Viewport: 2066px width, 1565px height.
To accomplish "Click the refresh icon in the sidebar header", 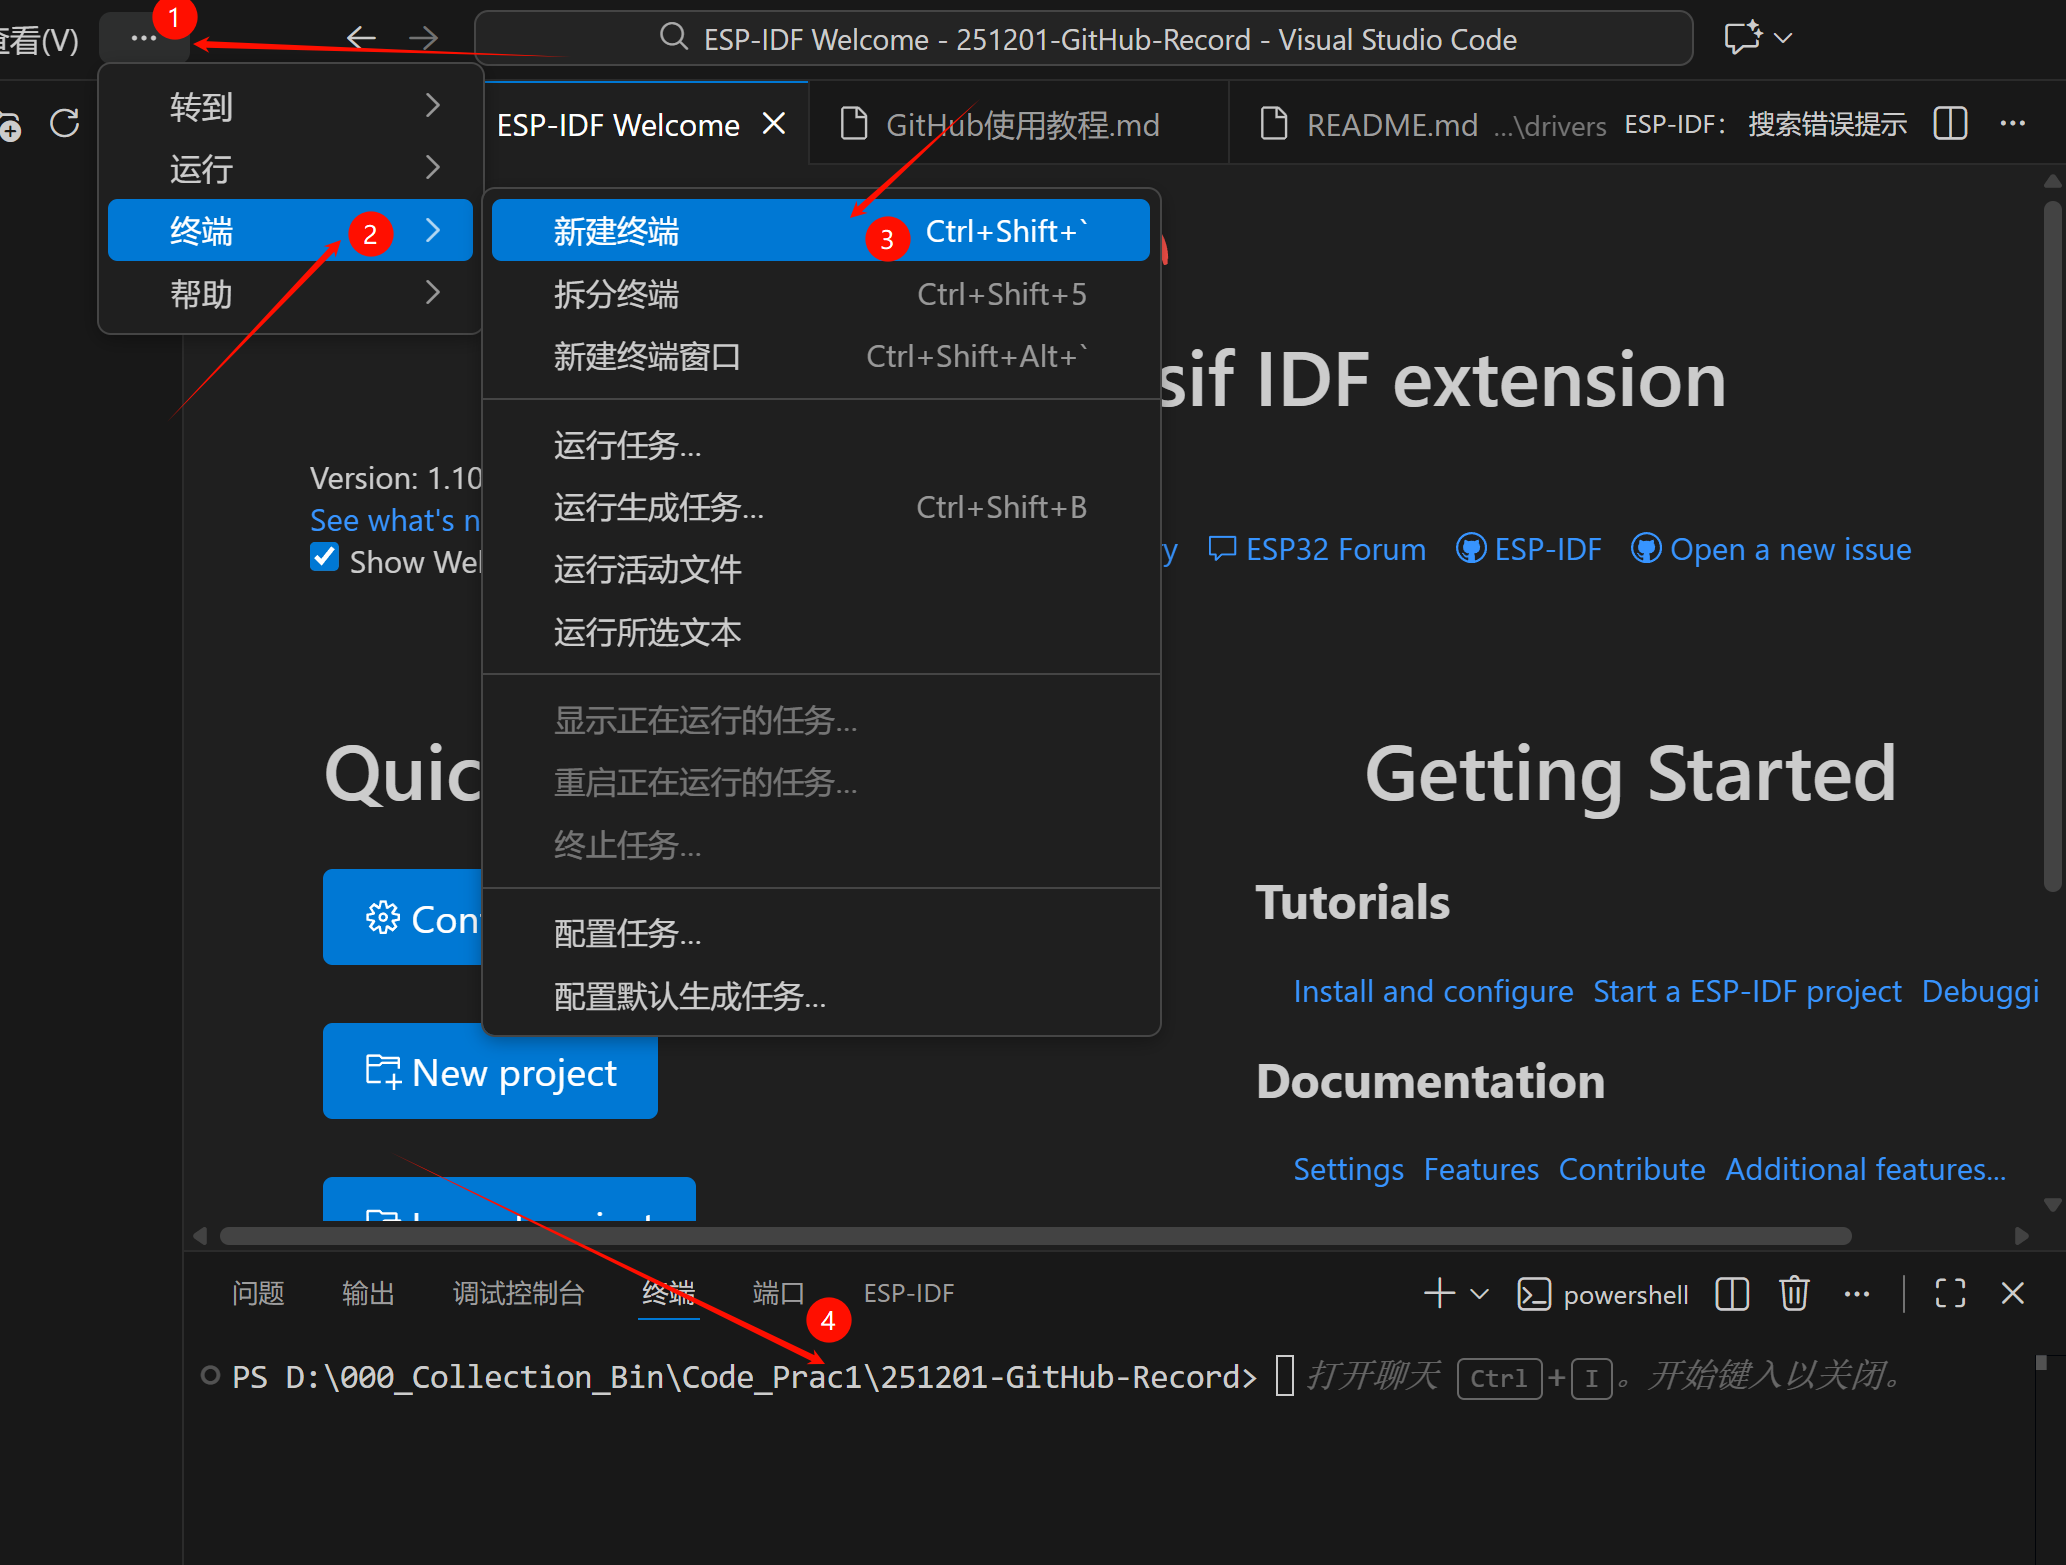I will pos(65,124).
